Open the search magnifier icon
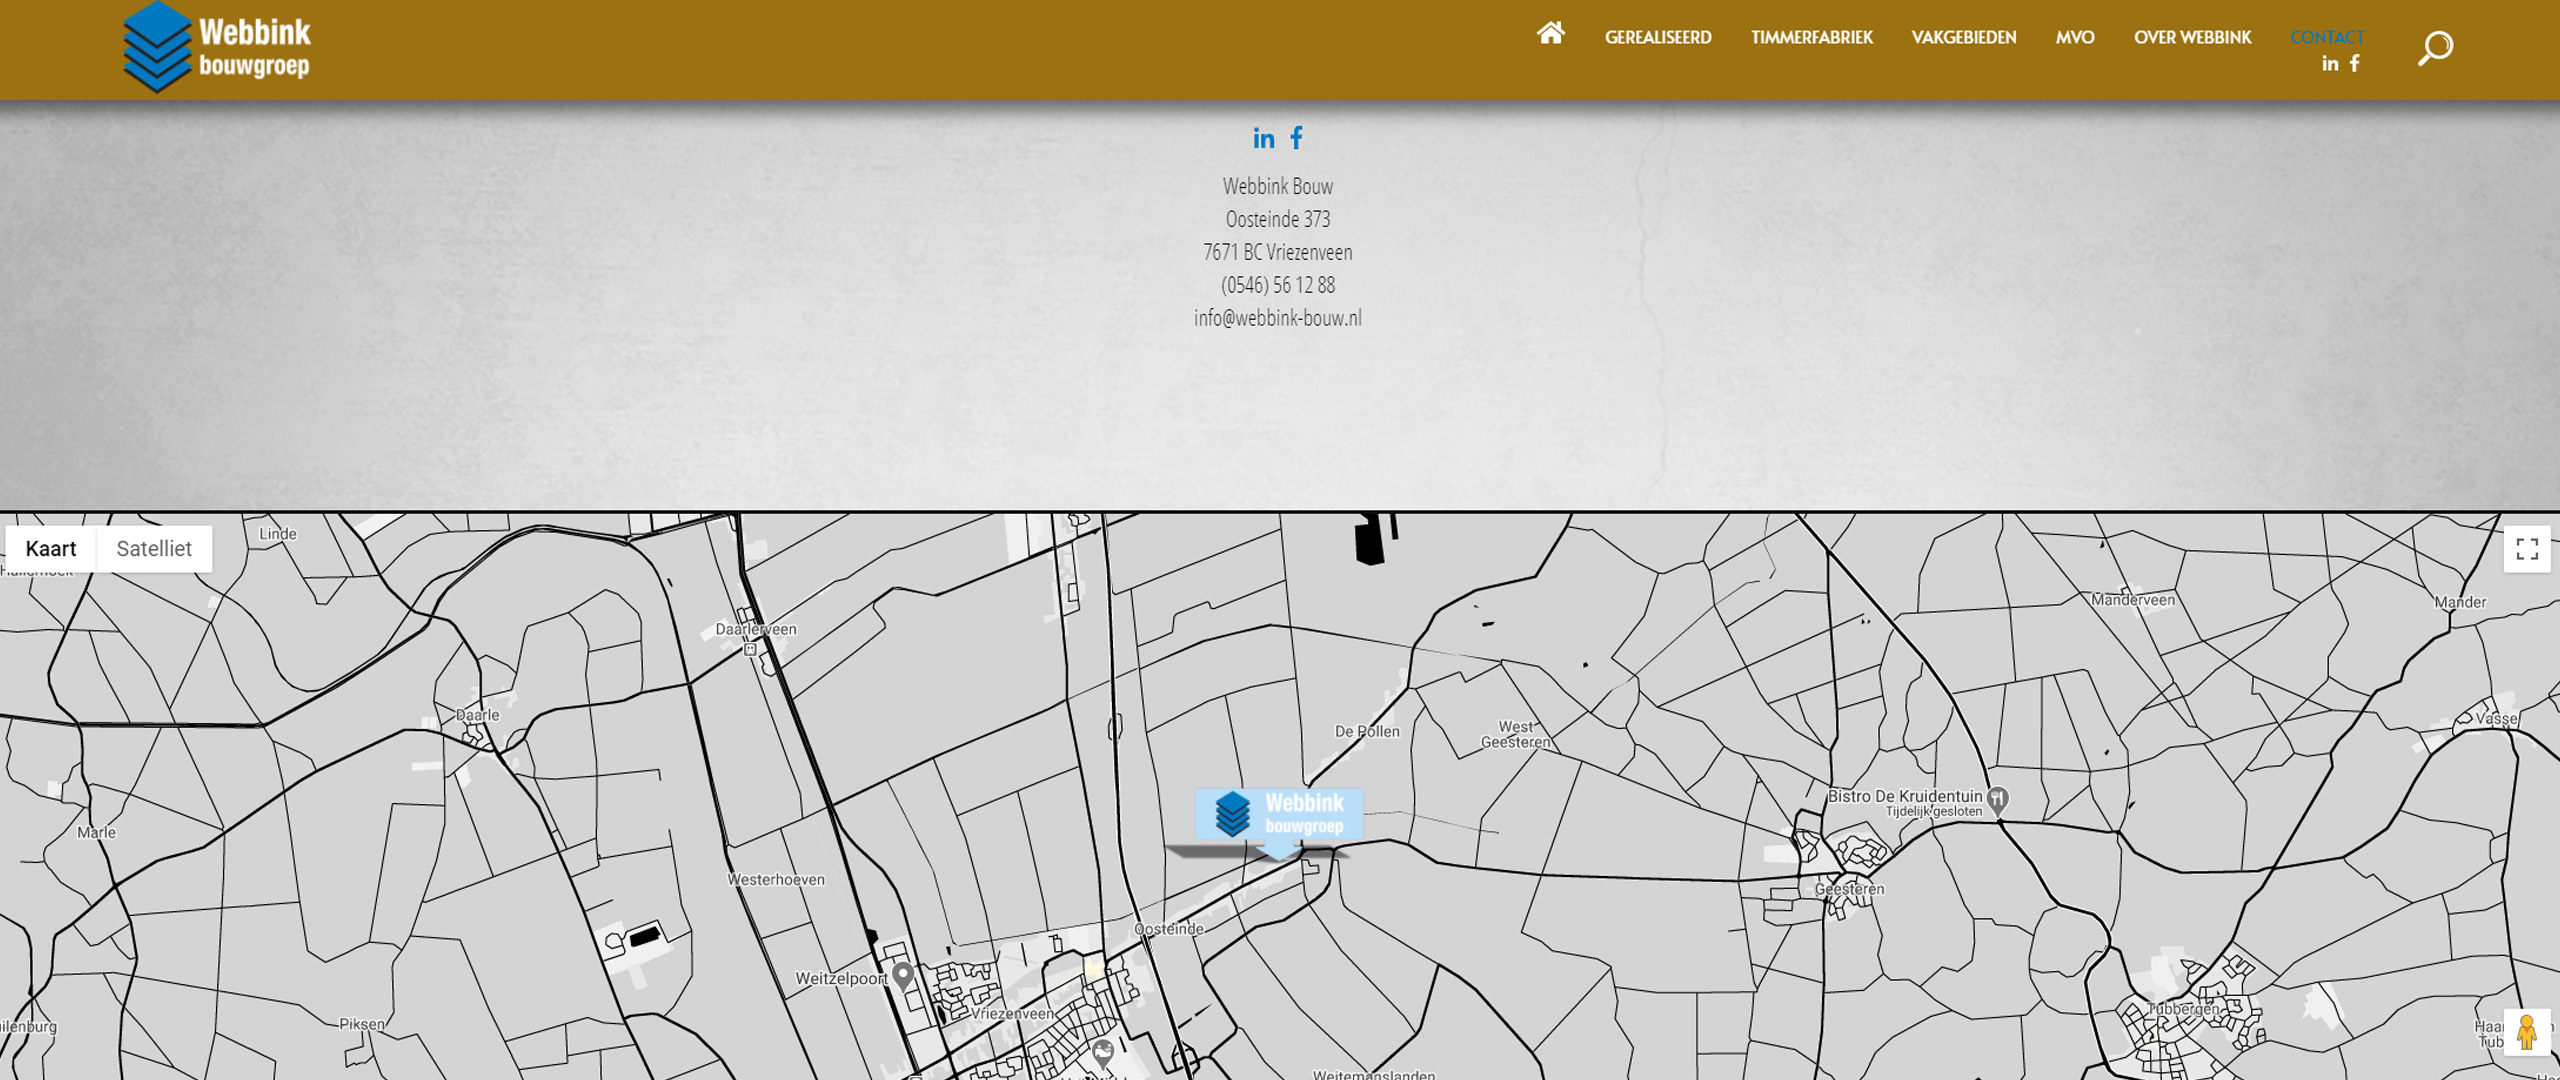2560x1080 pixels. [x=2435, y=48]
